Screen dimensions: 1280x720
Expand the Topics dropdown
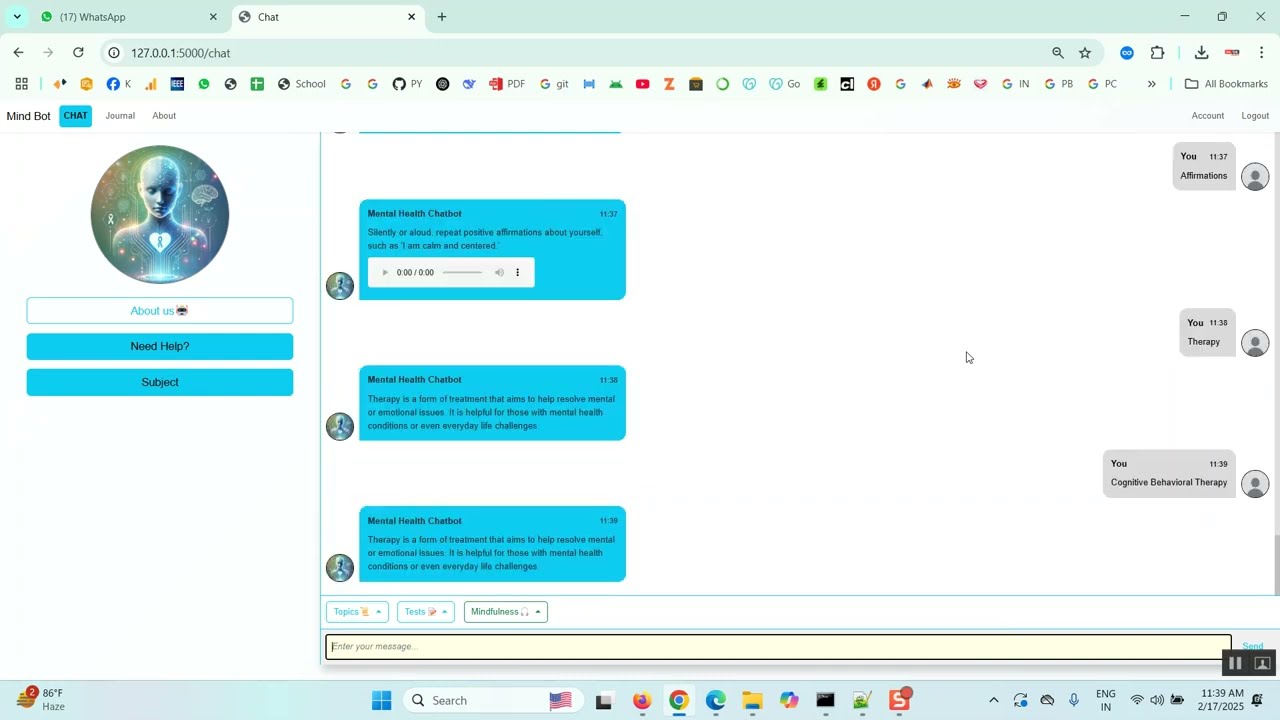(x=357, y=612)
